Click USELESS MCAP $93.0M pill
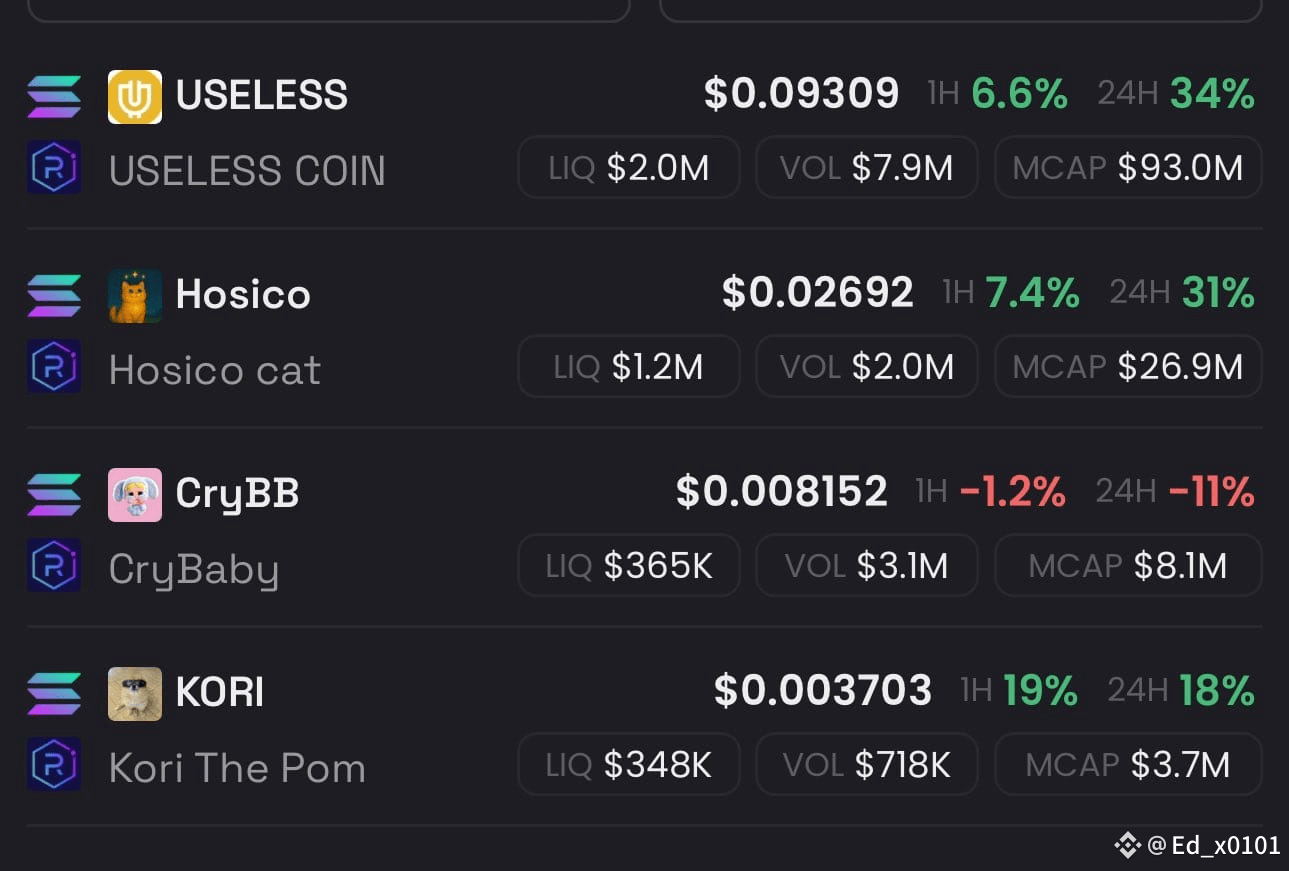1289x871 pixels. coord(1128,167)
